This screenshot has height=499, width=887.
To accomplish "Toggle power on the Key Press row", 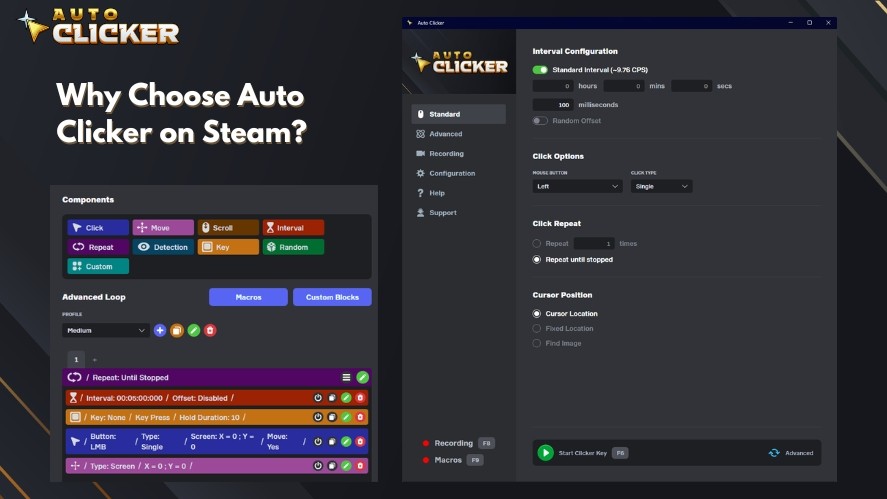I will click(318, 417).
